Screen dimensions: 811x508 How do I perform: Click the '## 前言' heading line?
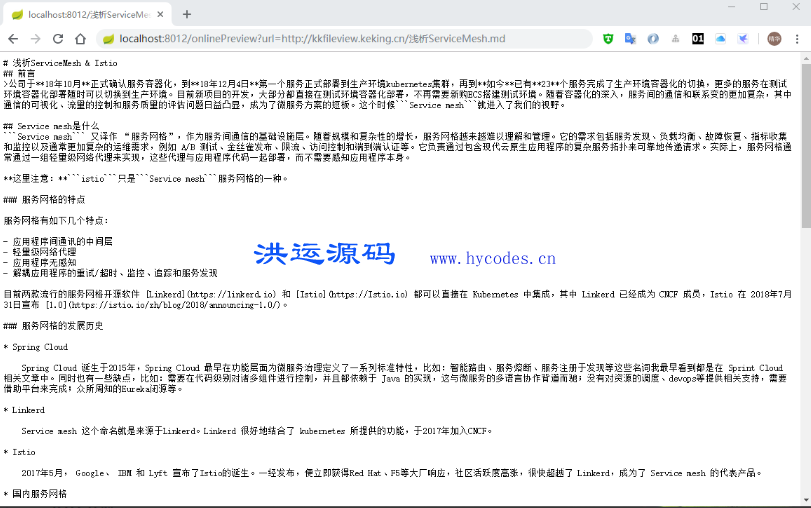[x=19, y=73]
